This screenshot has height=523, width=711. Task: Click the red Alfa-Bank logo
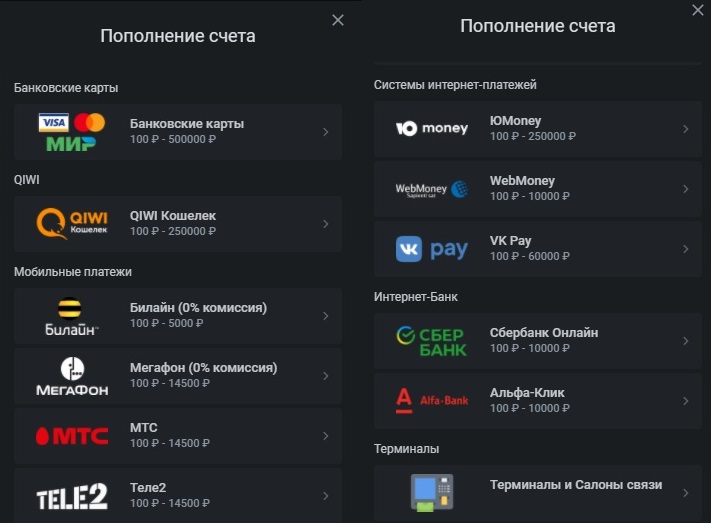432,401
